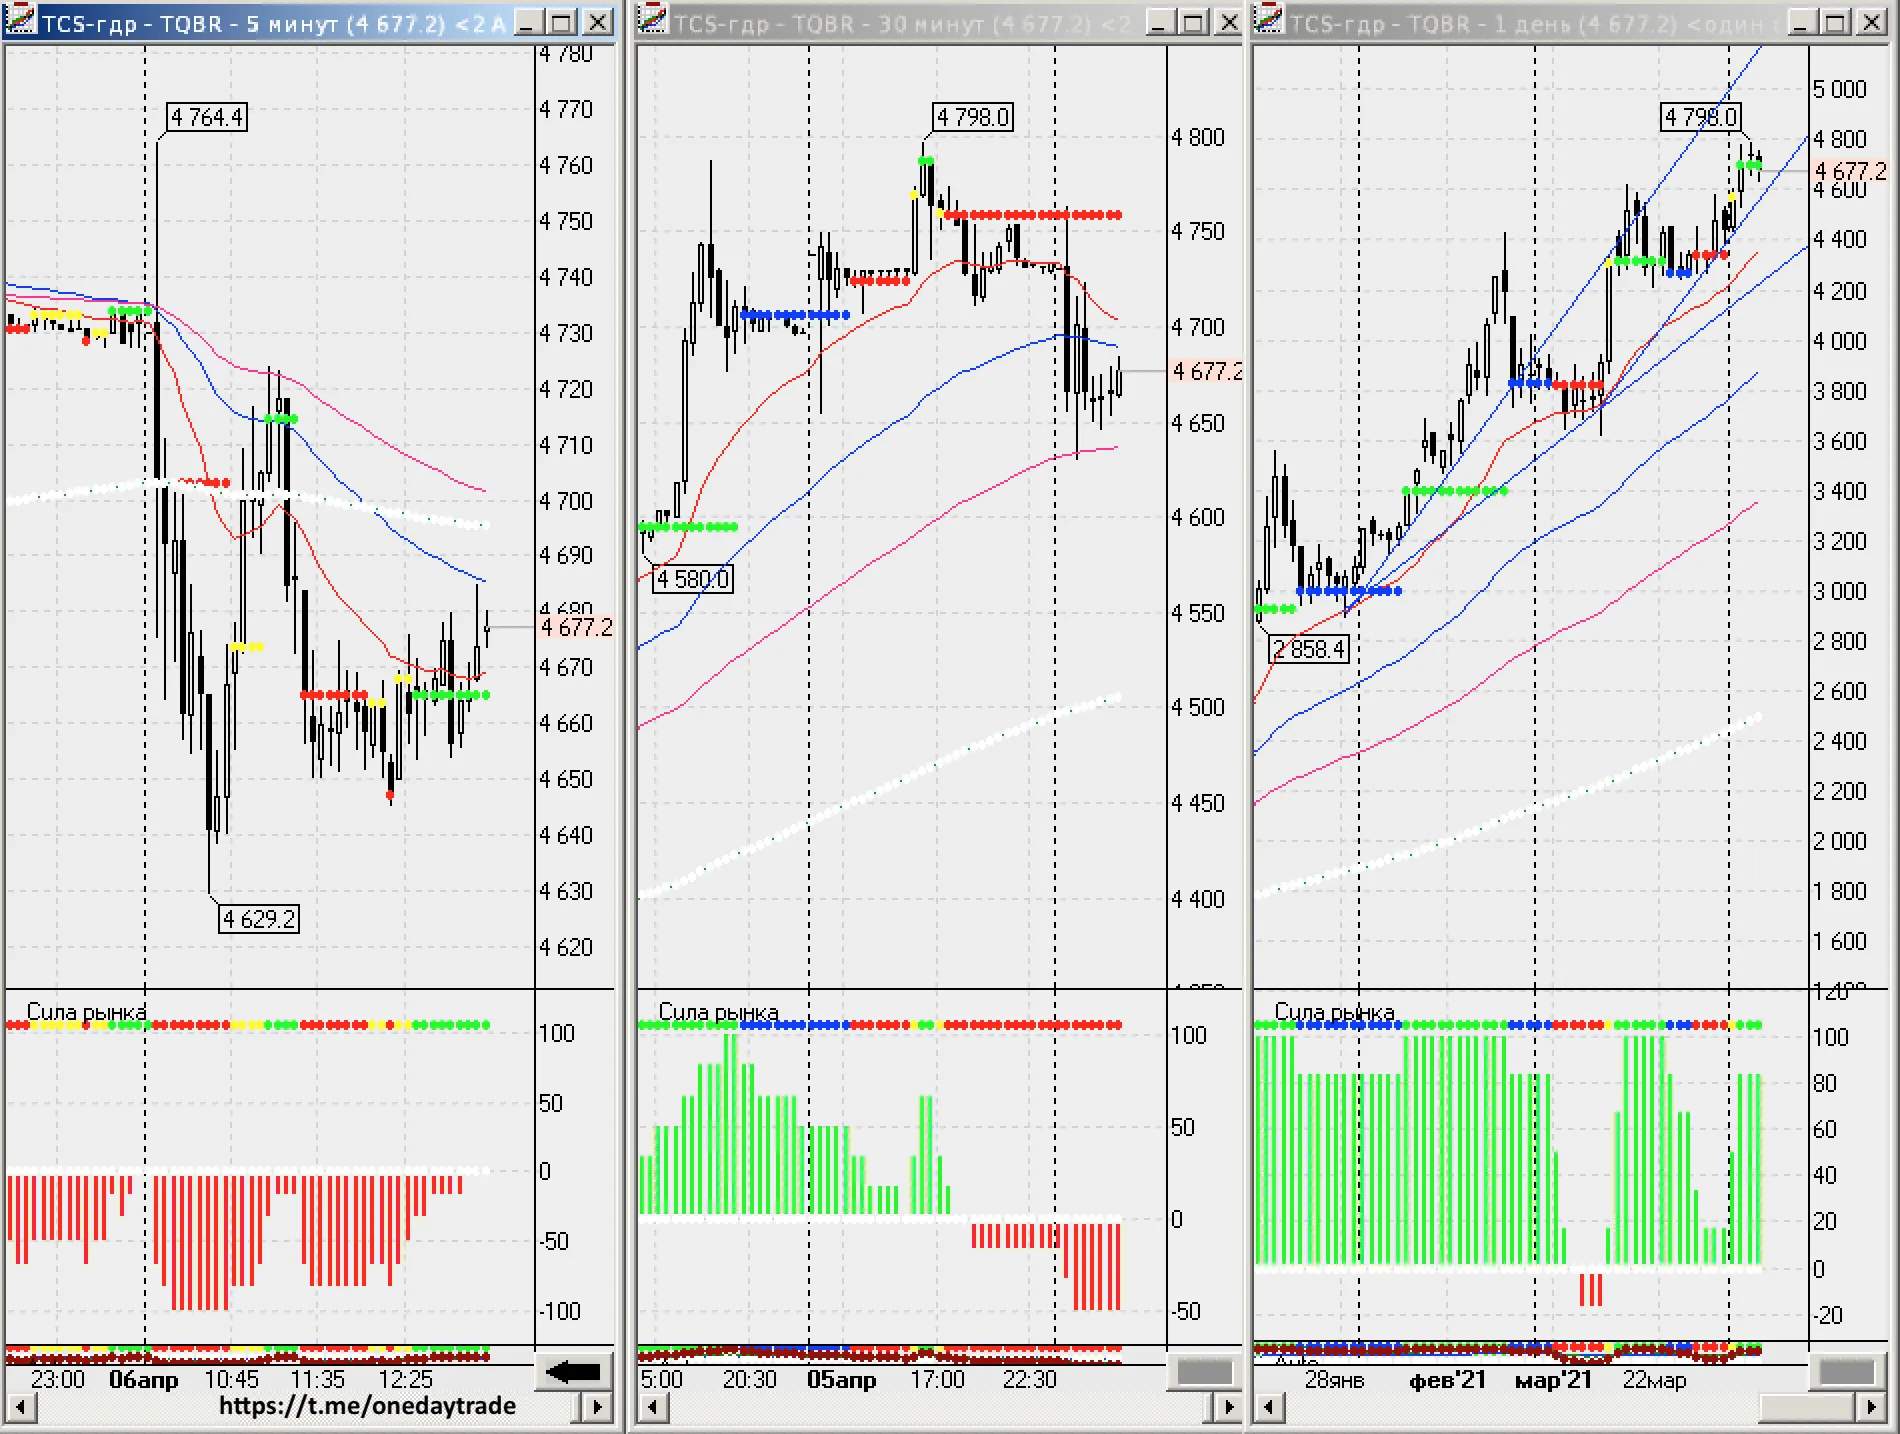The height and width of the screenshot is (1434, 1900).
Task: Click the 30-minute chart title bar text
Action: pyautogui.click(x=903, y=23)
